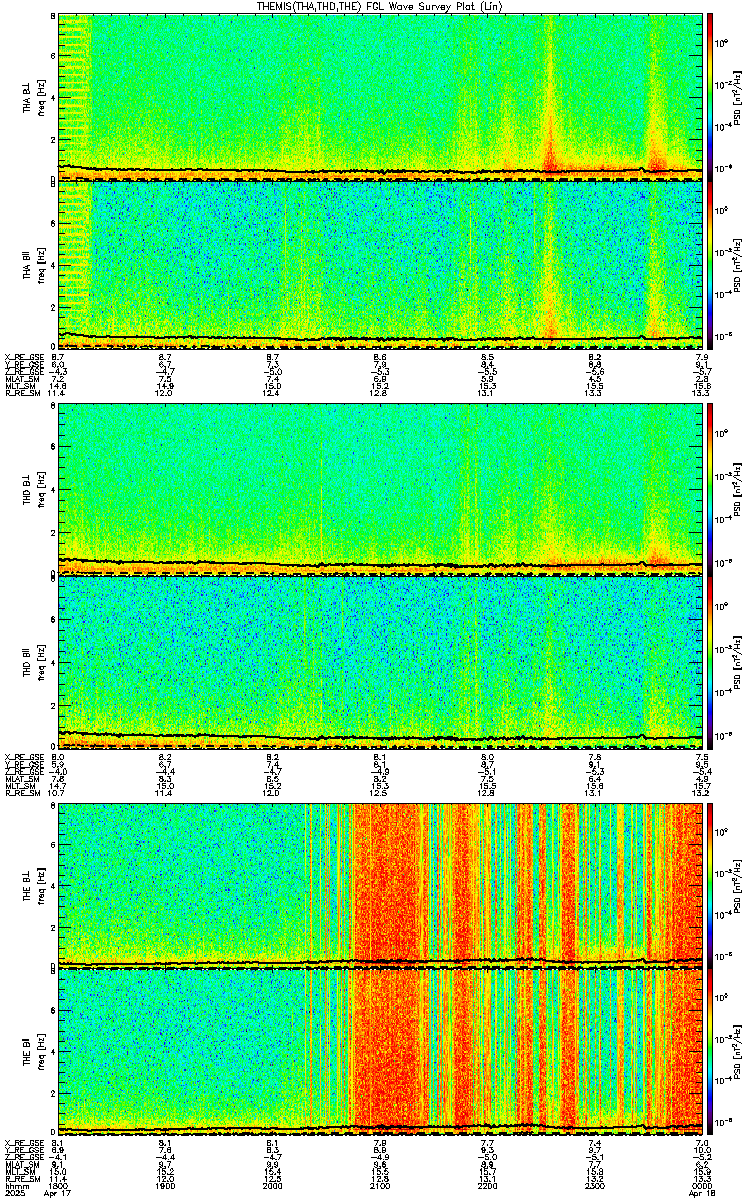Screen dimensions: 750x1200
Task: Click the '0000' time tick label
Action: [x=701, y=1187]
